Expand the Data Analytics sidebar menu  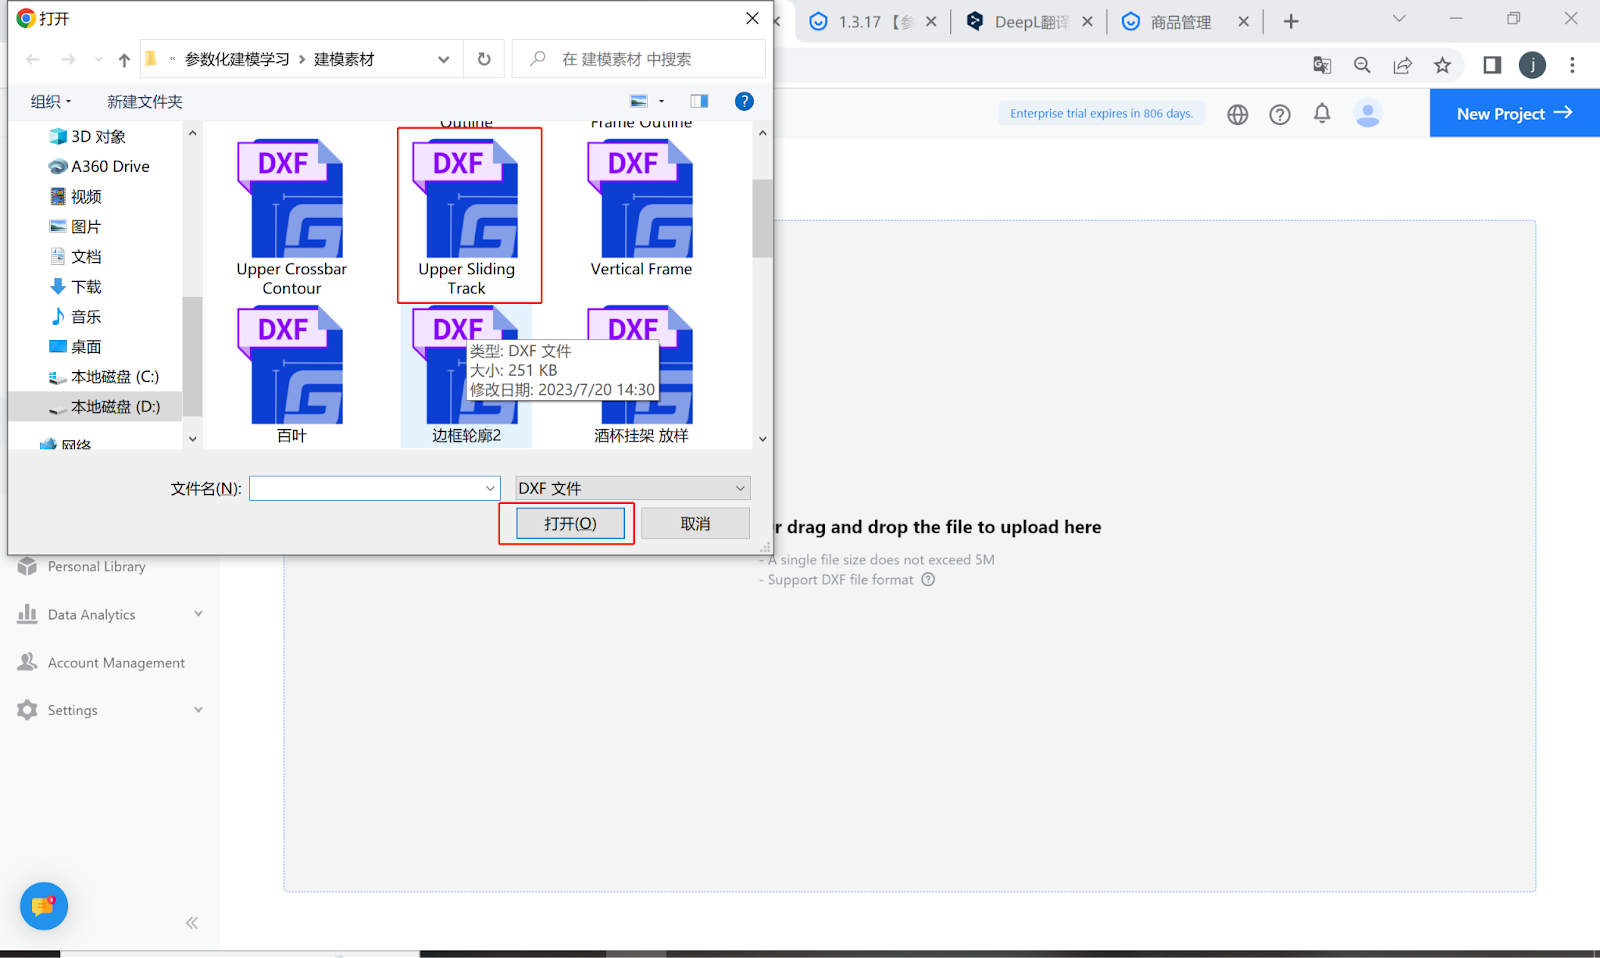110,614
